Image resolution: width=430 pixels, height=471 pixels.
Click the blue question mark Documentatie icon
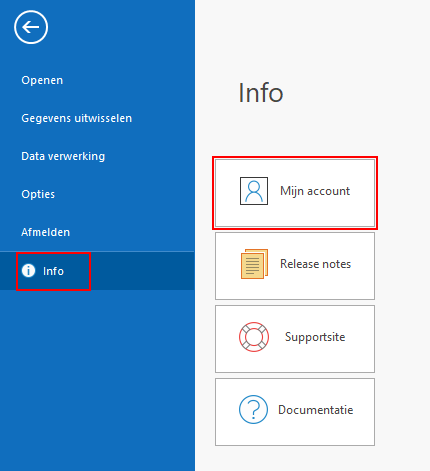coord(253,409)
